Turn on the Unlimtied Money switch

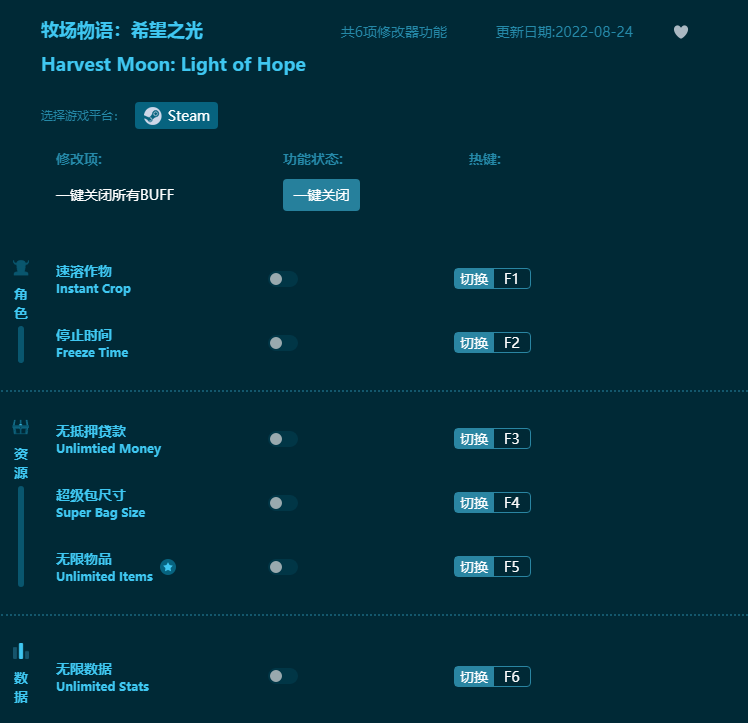[x=283, y=439]
